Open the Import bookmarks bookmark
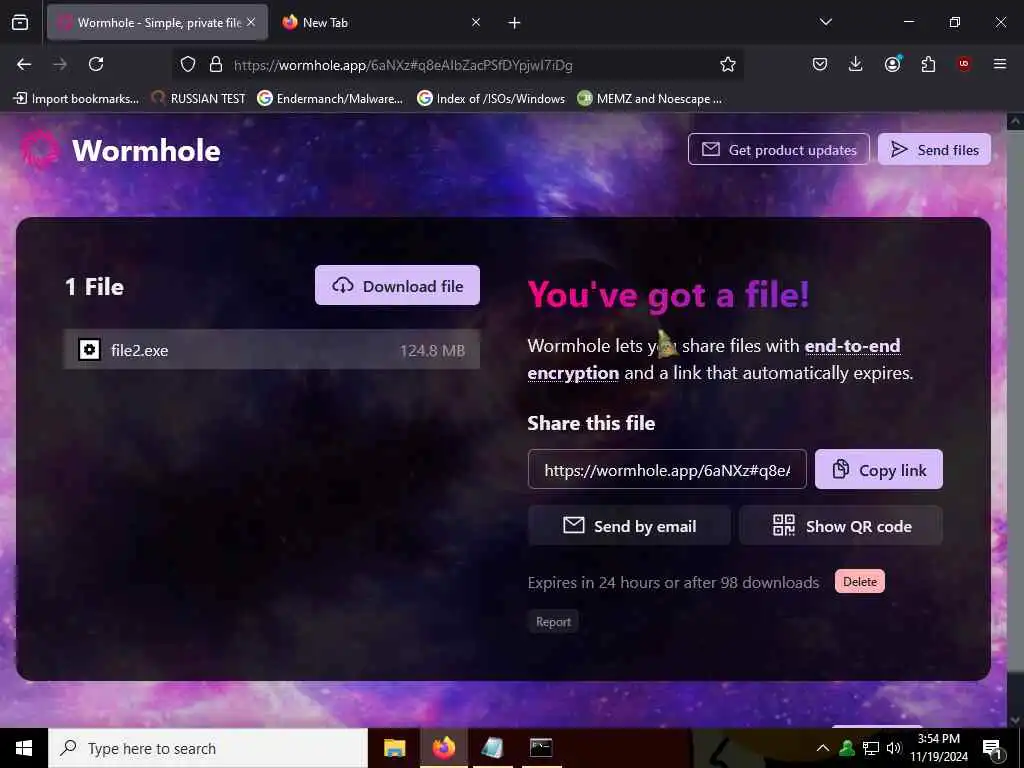Screen dimensions: 1024x768 coord(76,99)
